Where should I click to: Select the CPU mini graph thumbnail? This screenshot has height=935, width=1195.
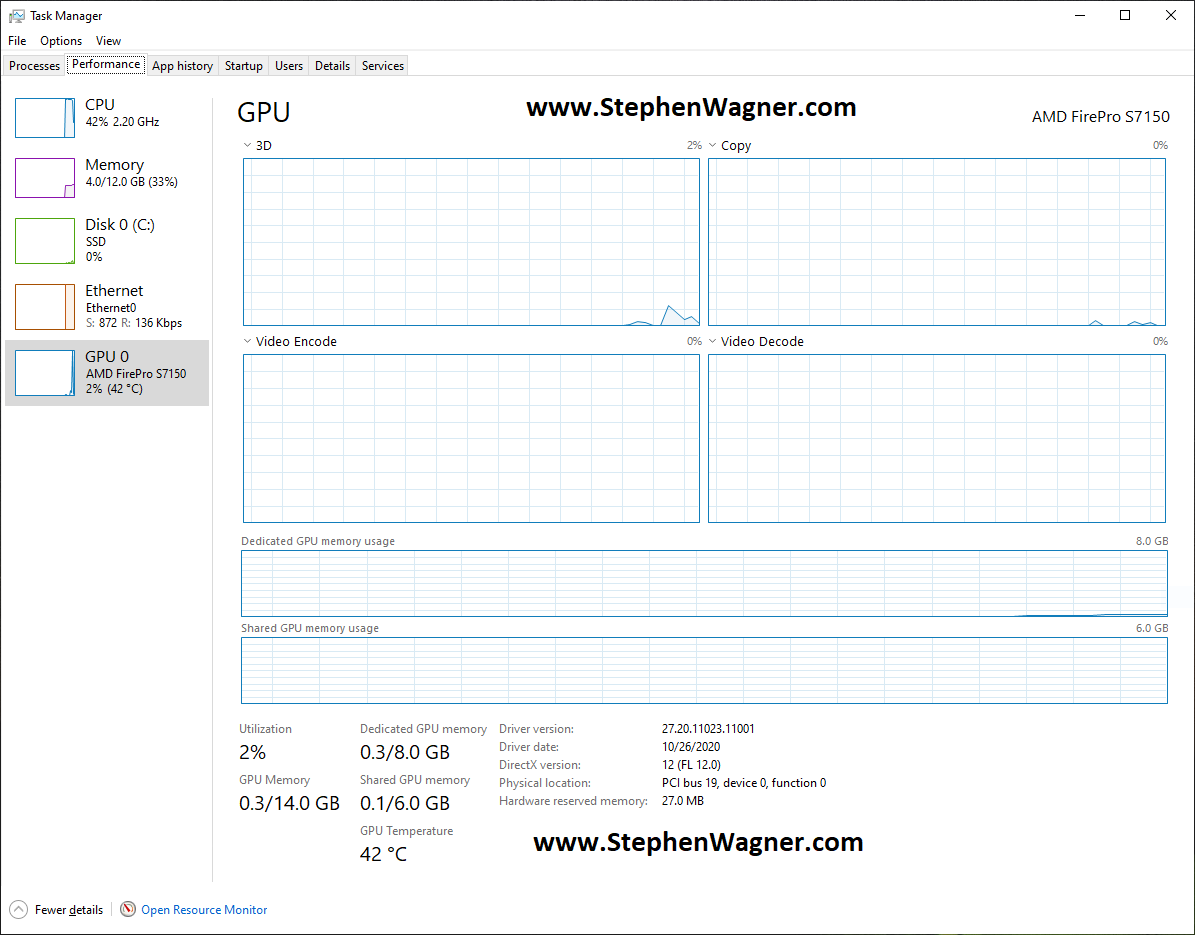click(x=45, y=117)
